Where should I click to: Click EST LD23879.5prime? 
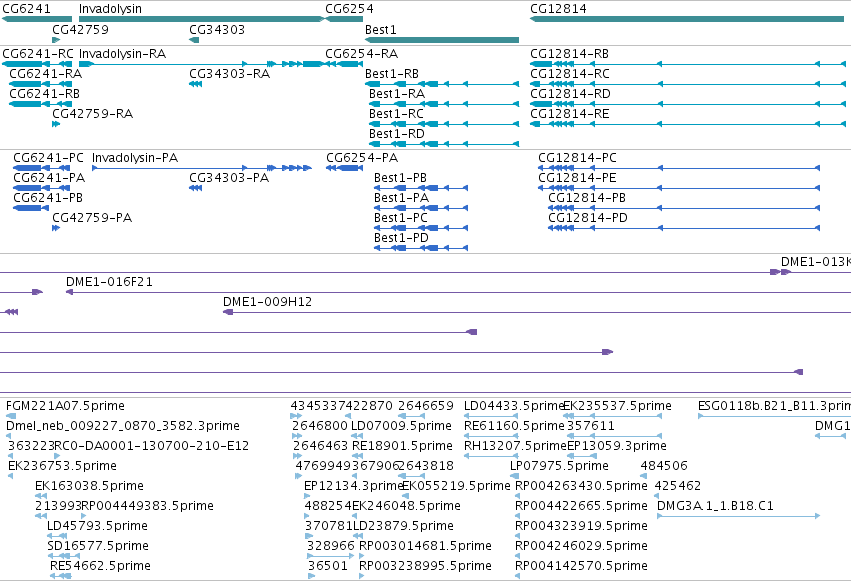coord(403,526)
